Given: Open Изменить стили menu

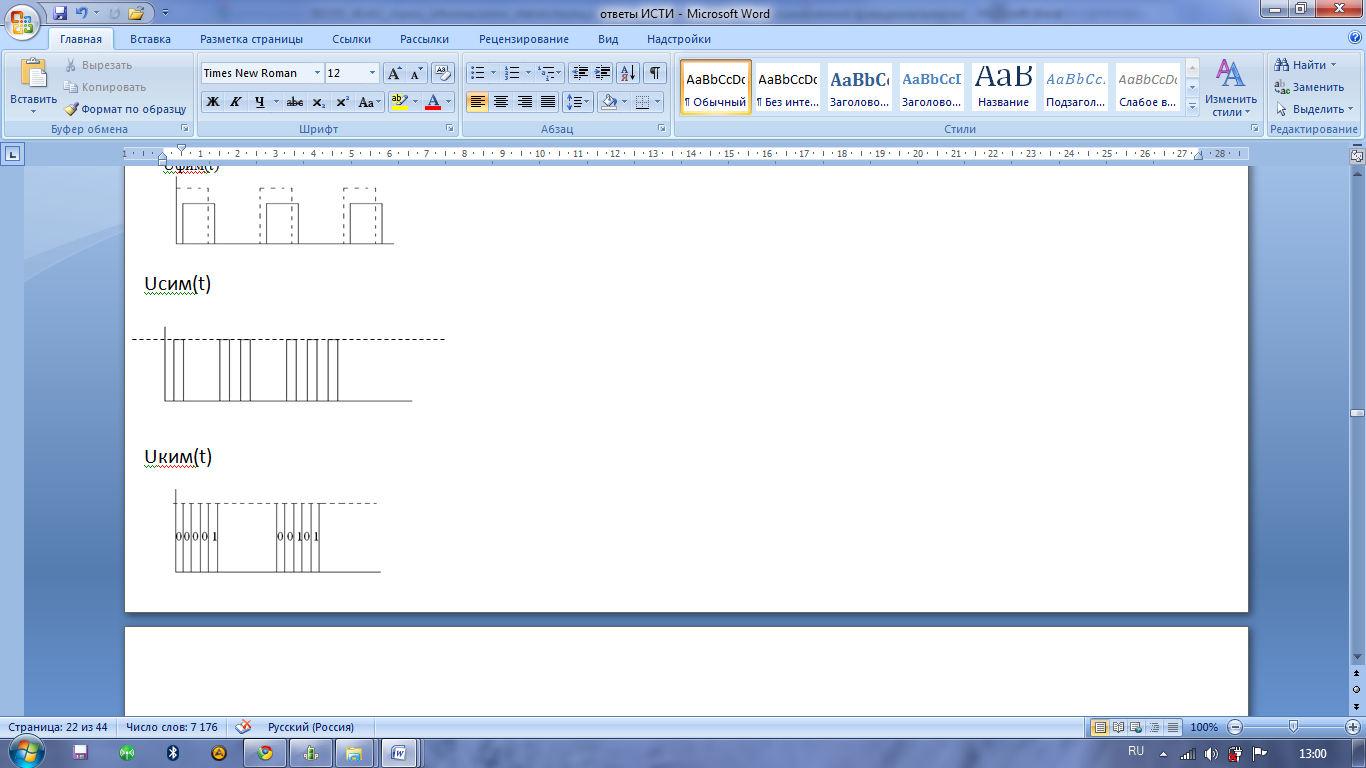Looking at the screenshot, I should 1231,87.
